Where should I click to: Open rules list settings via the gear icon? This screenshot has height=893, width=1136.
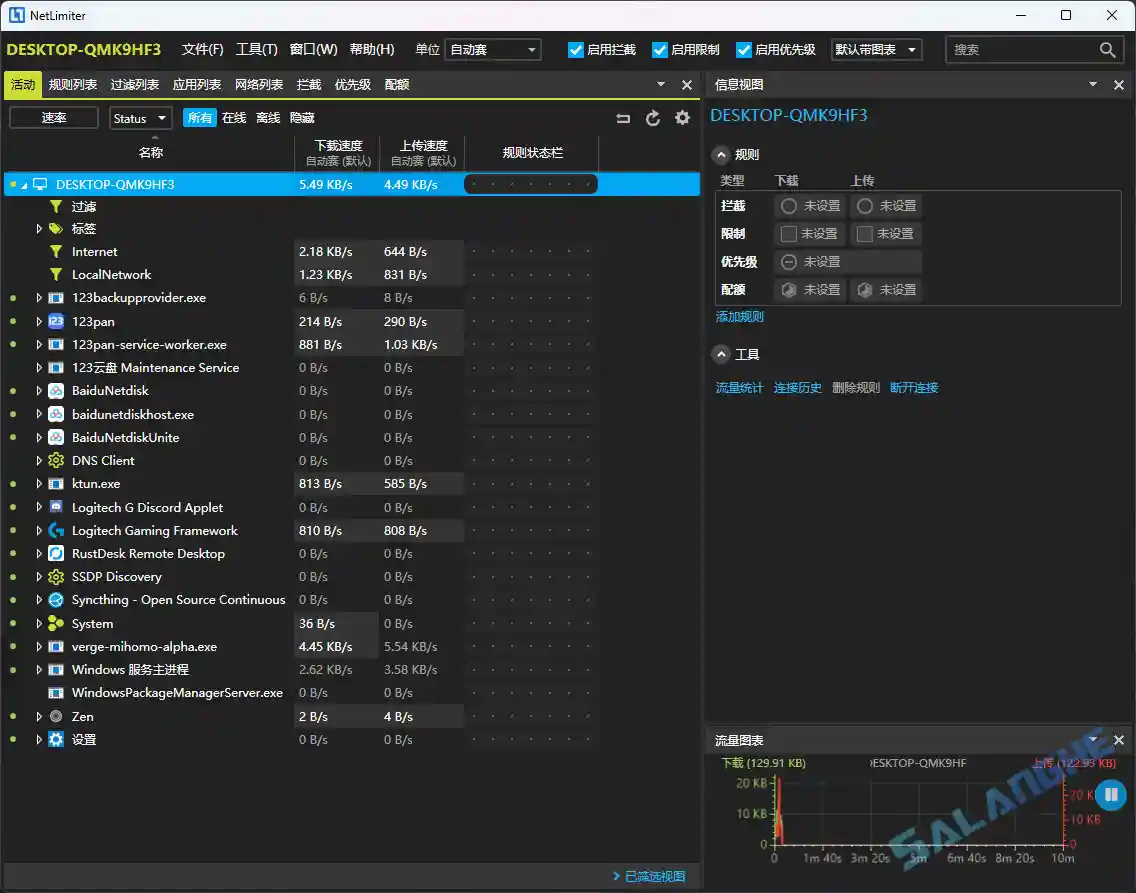(682, 117)
